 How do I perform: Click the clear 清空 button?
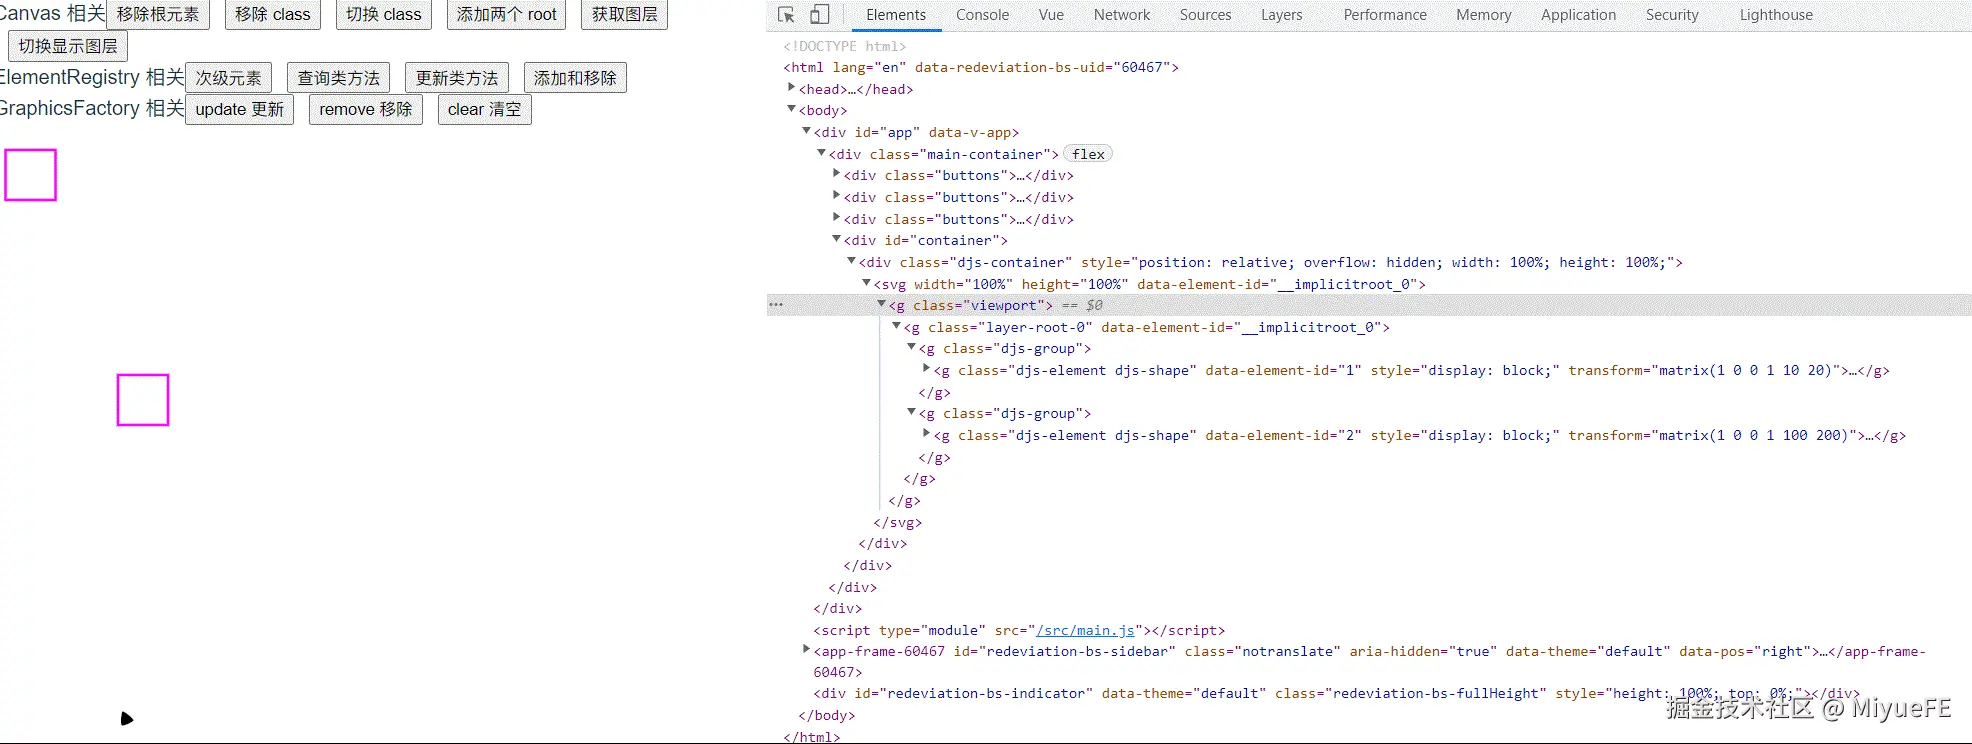[x=484, y=109]
